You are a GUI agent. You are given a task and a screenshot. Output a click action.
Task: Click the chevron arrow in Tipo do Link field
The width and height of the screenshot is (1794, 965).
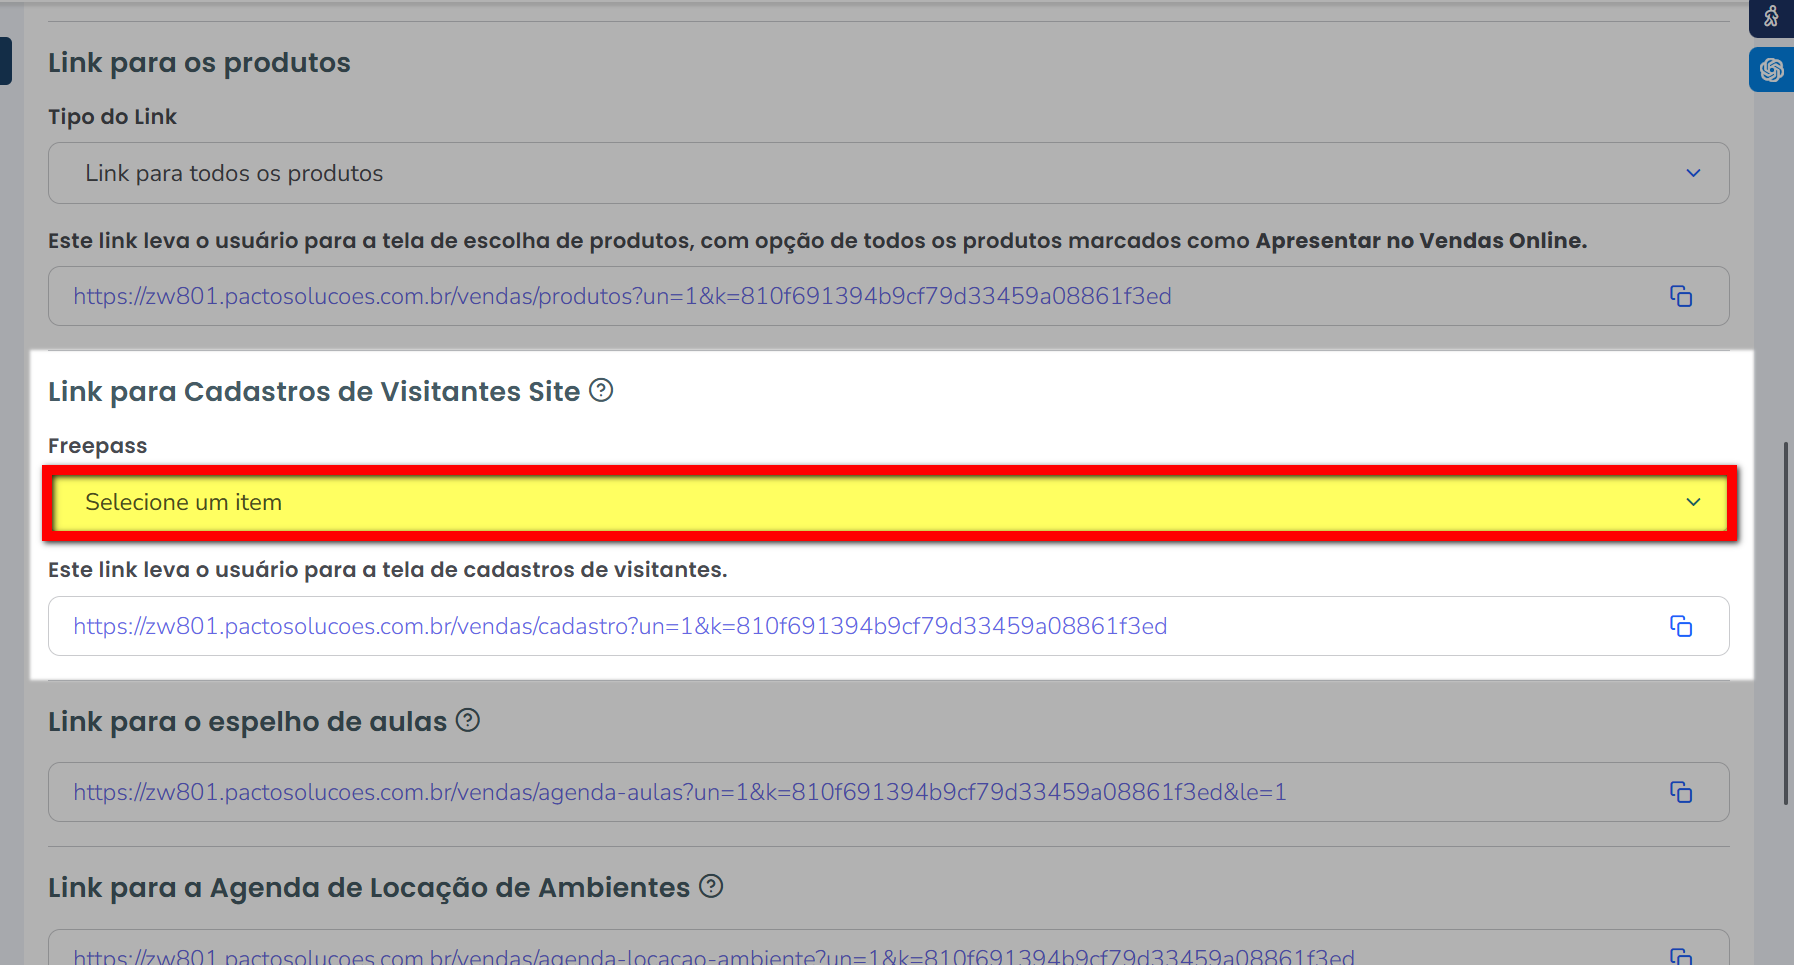[x=1693, y=173]
